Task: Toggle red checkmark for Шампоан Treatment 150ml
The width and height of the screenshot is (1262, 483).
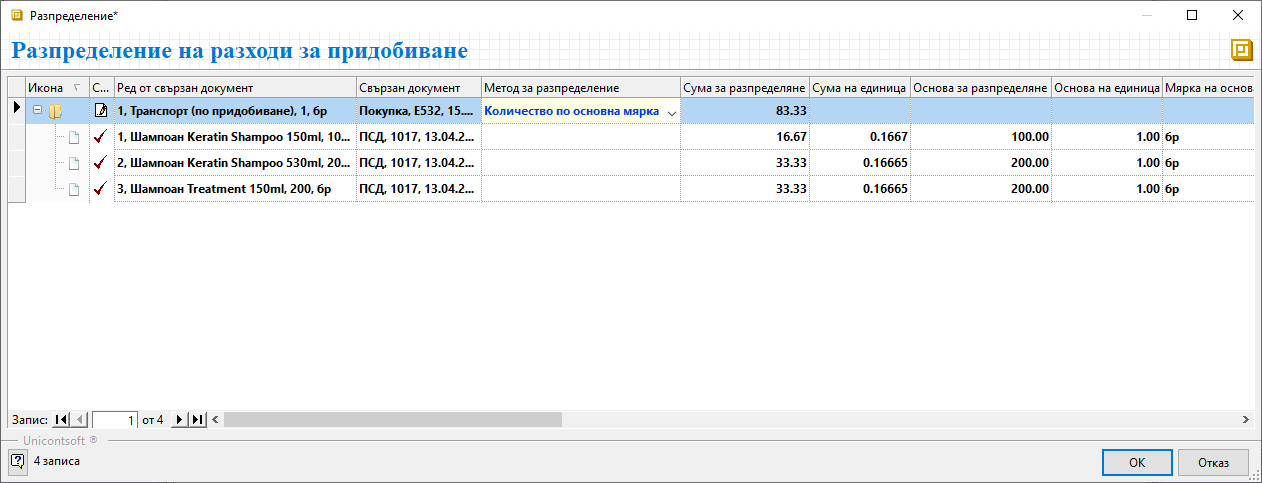Action: click(x=100, y=189)
